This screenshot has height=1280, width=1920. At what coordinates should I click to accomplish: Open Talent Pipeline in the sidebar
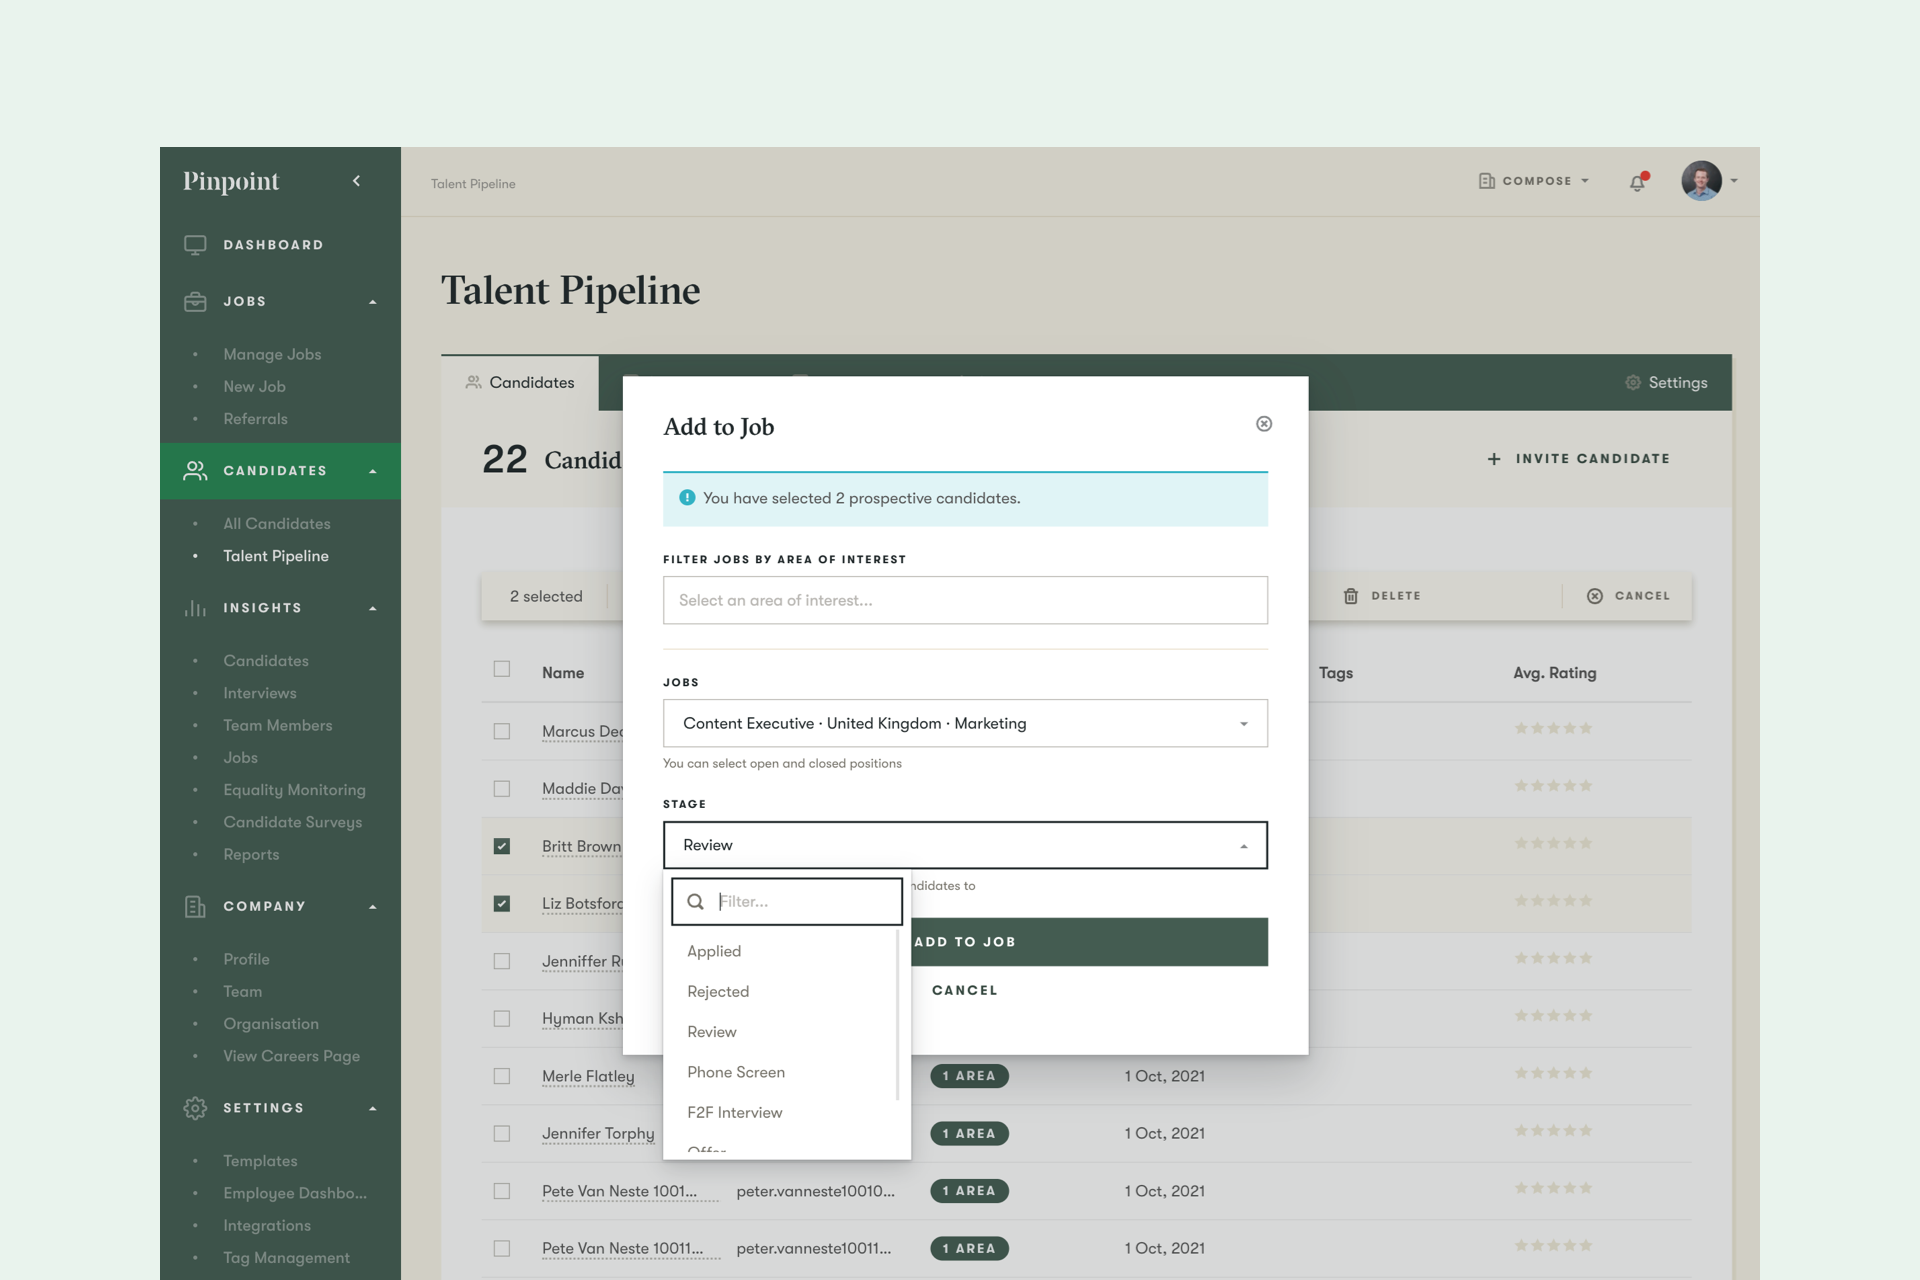(276, 556)
